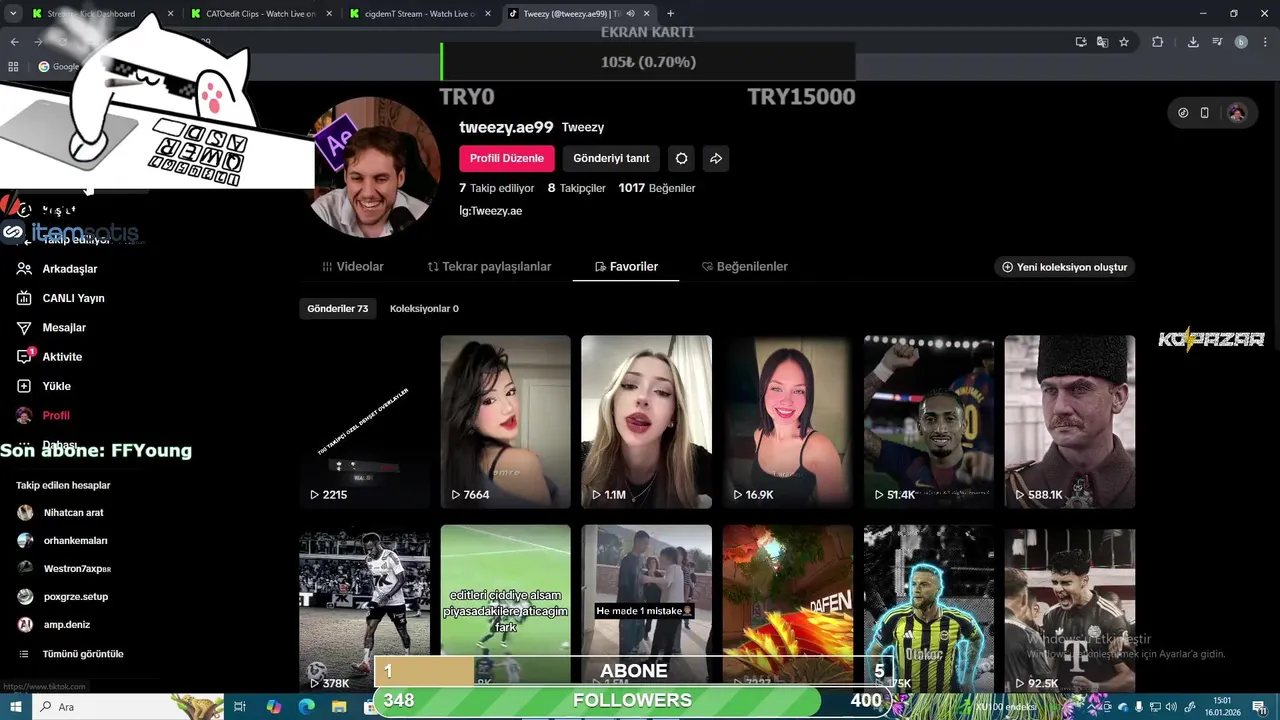Open Chrome downloads icon
This screenshot has width=1280, height=720.
click(1193, 42)
